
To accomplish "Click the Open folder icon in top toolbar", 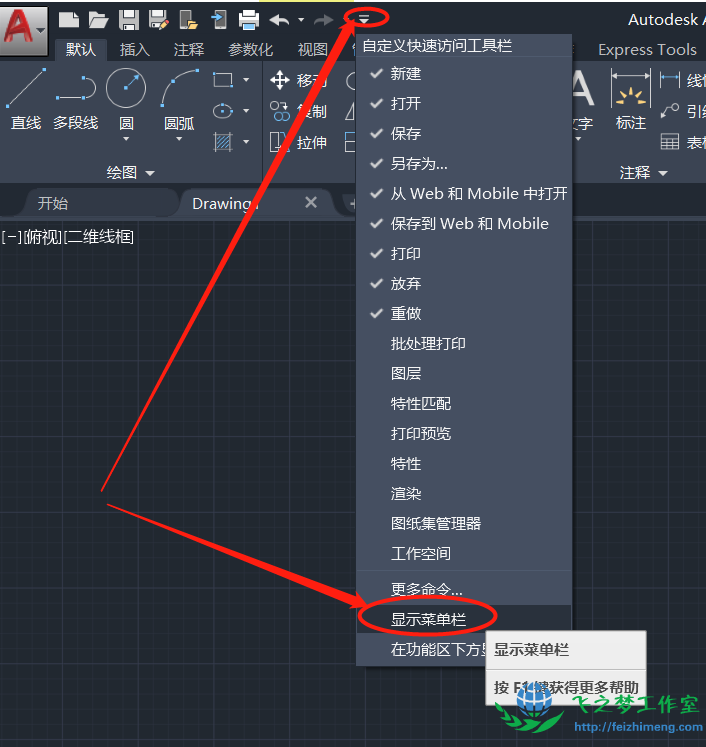I will pyautogui.click(x=98, y=19).
